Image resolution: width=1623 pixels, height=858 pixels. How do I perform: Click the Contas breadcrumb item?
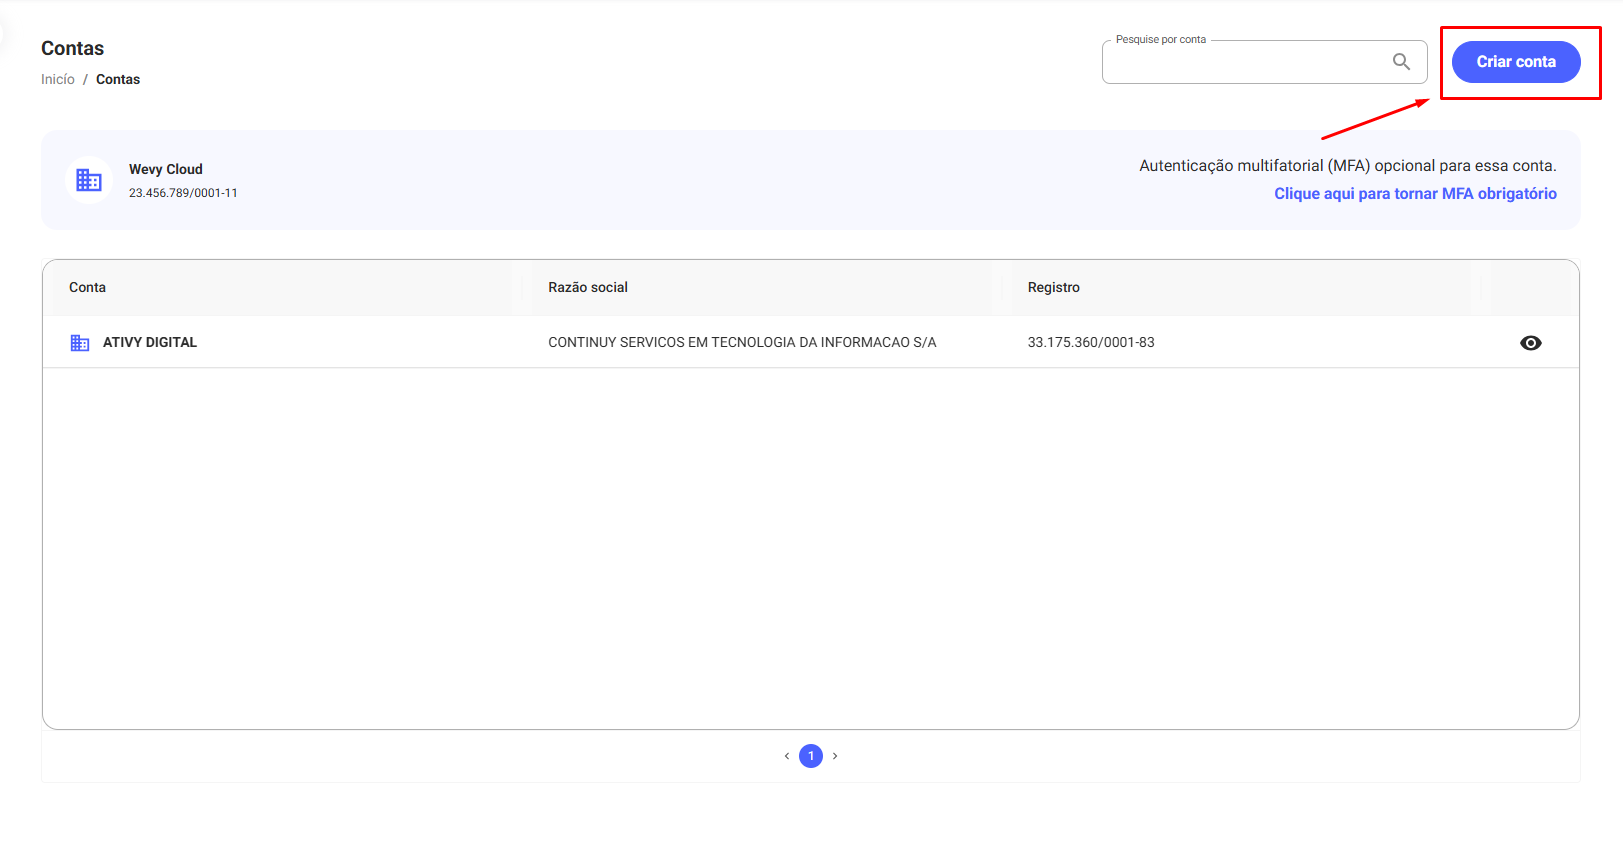click(x=118, y=79)
